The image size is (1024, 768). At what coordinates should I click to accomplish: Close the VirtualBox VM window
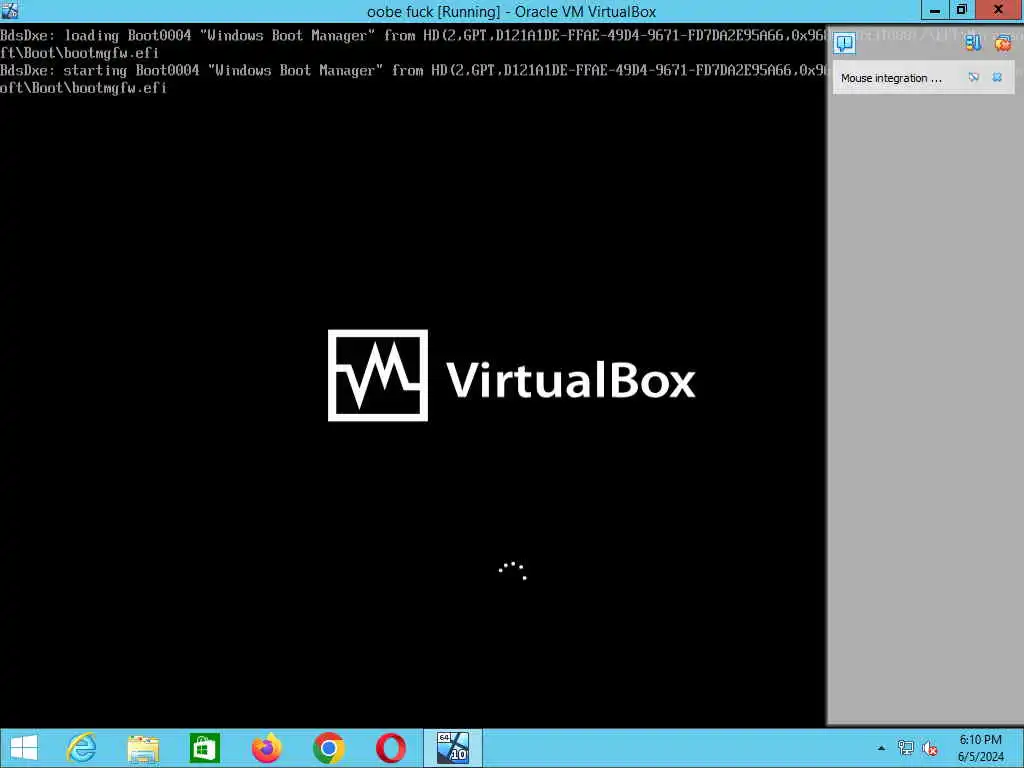(x=999, y=10)
